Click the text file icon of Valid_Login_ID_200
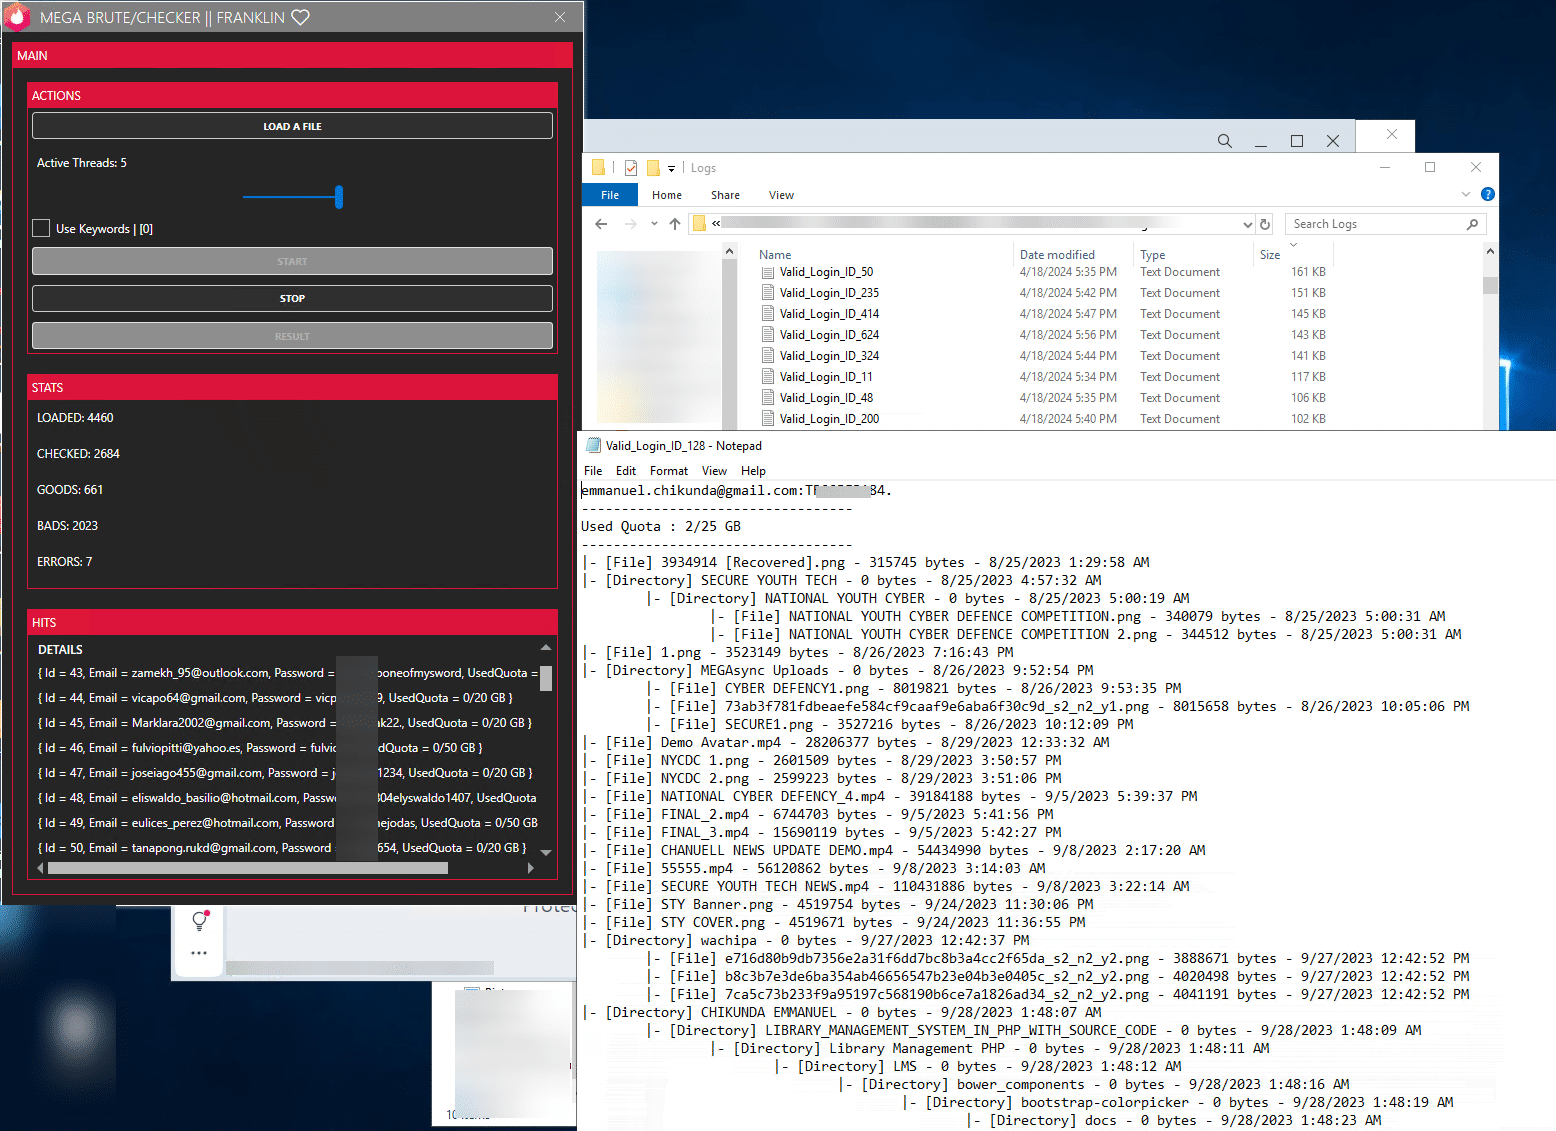 pos(768,419)
